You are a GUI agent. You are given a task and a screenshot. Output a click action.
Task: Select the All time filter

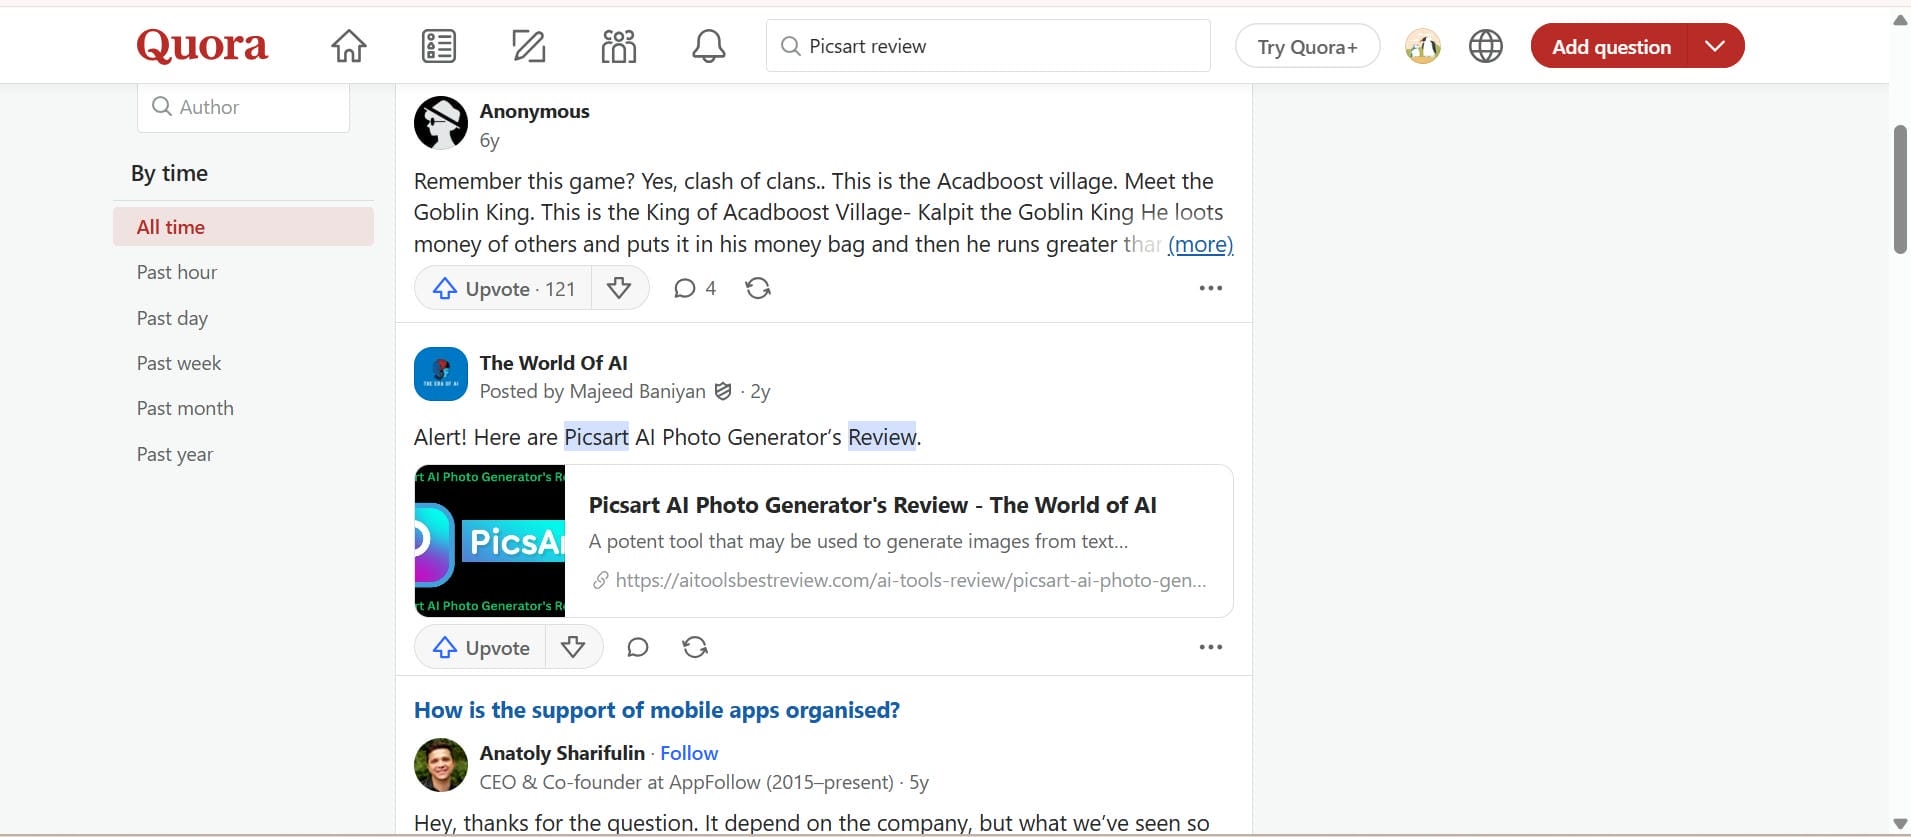click(x=243, y=227)
